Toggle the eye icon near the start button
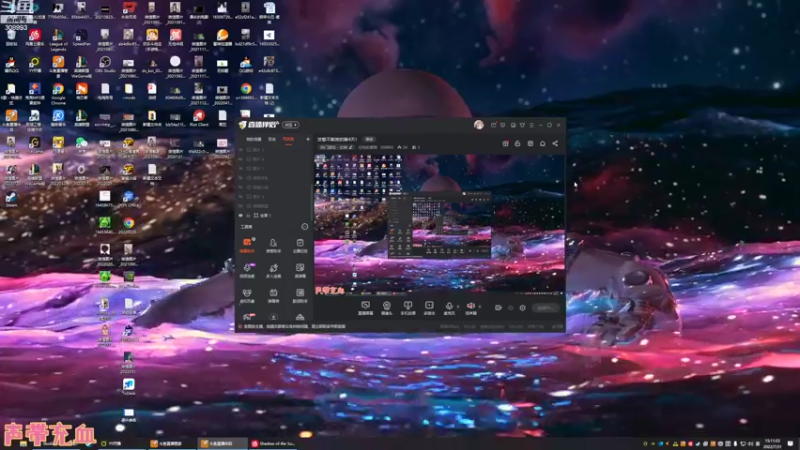800x450 pixels. click(511, 308)
